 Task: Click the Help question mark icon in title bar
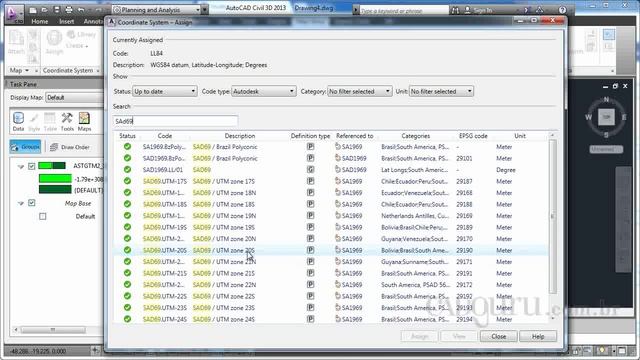(562, 10)
